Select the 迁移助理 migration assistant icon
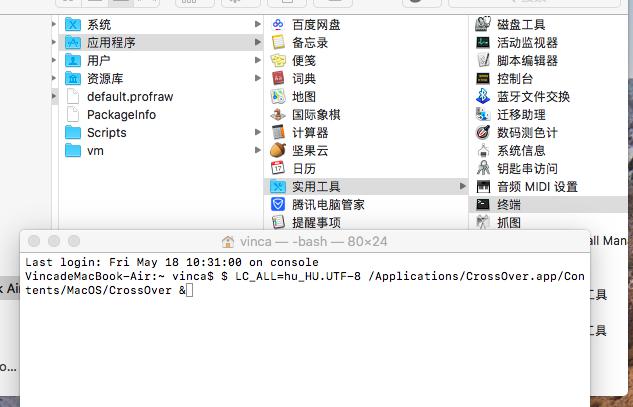The height and width of the screenshot is (407, 633). [x=483, y=115]
